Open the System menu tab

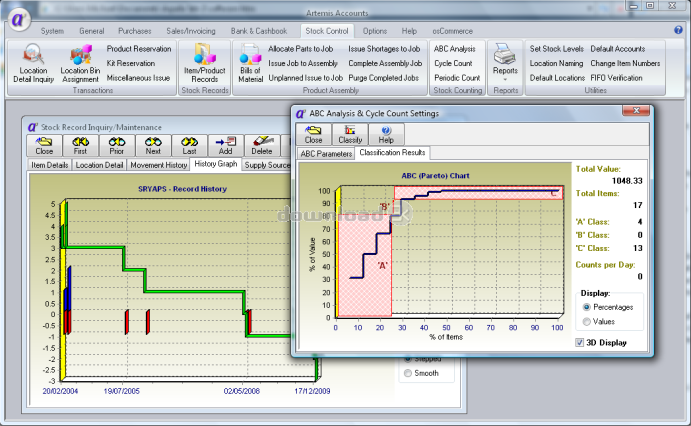click(x=52, y=31)
